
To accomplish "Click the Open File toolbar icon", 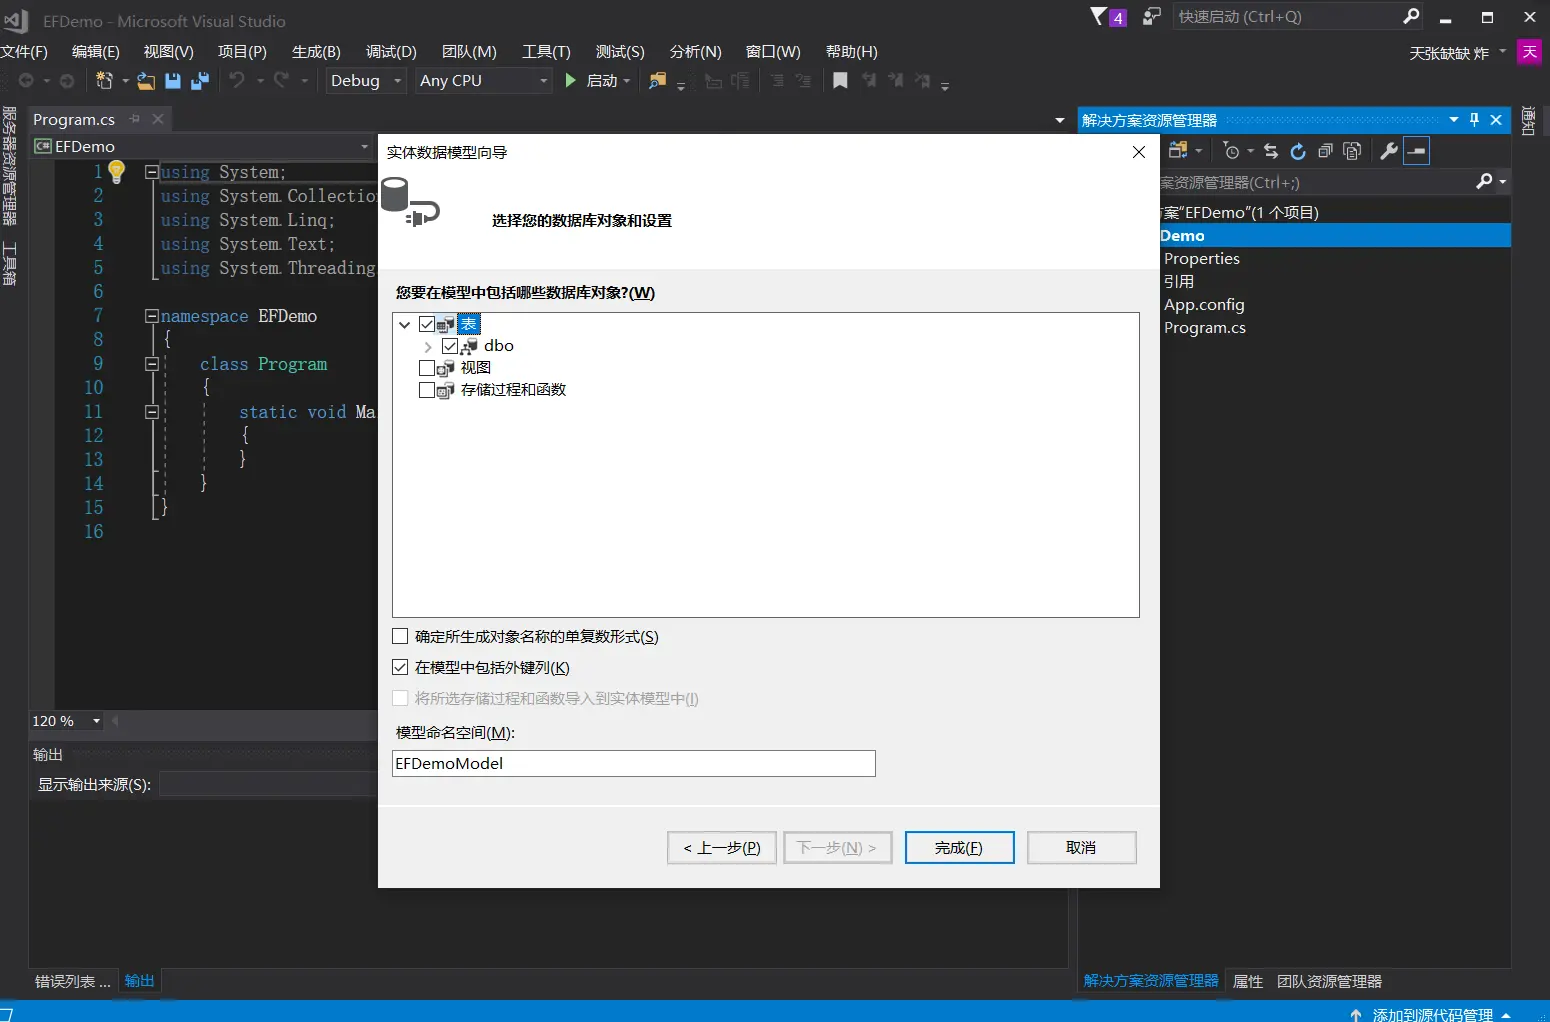I will [x=146, y=80].
